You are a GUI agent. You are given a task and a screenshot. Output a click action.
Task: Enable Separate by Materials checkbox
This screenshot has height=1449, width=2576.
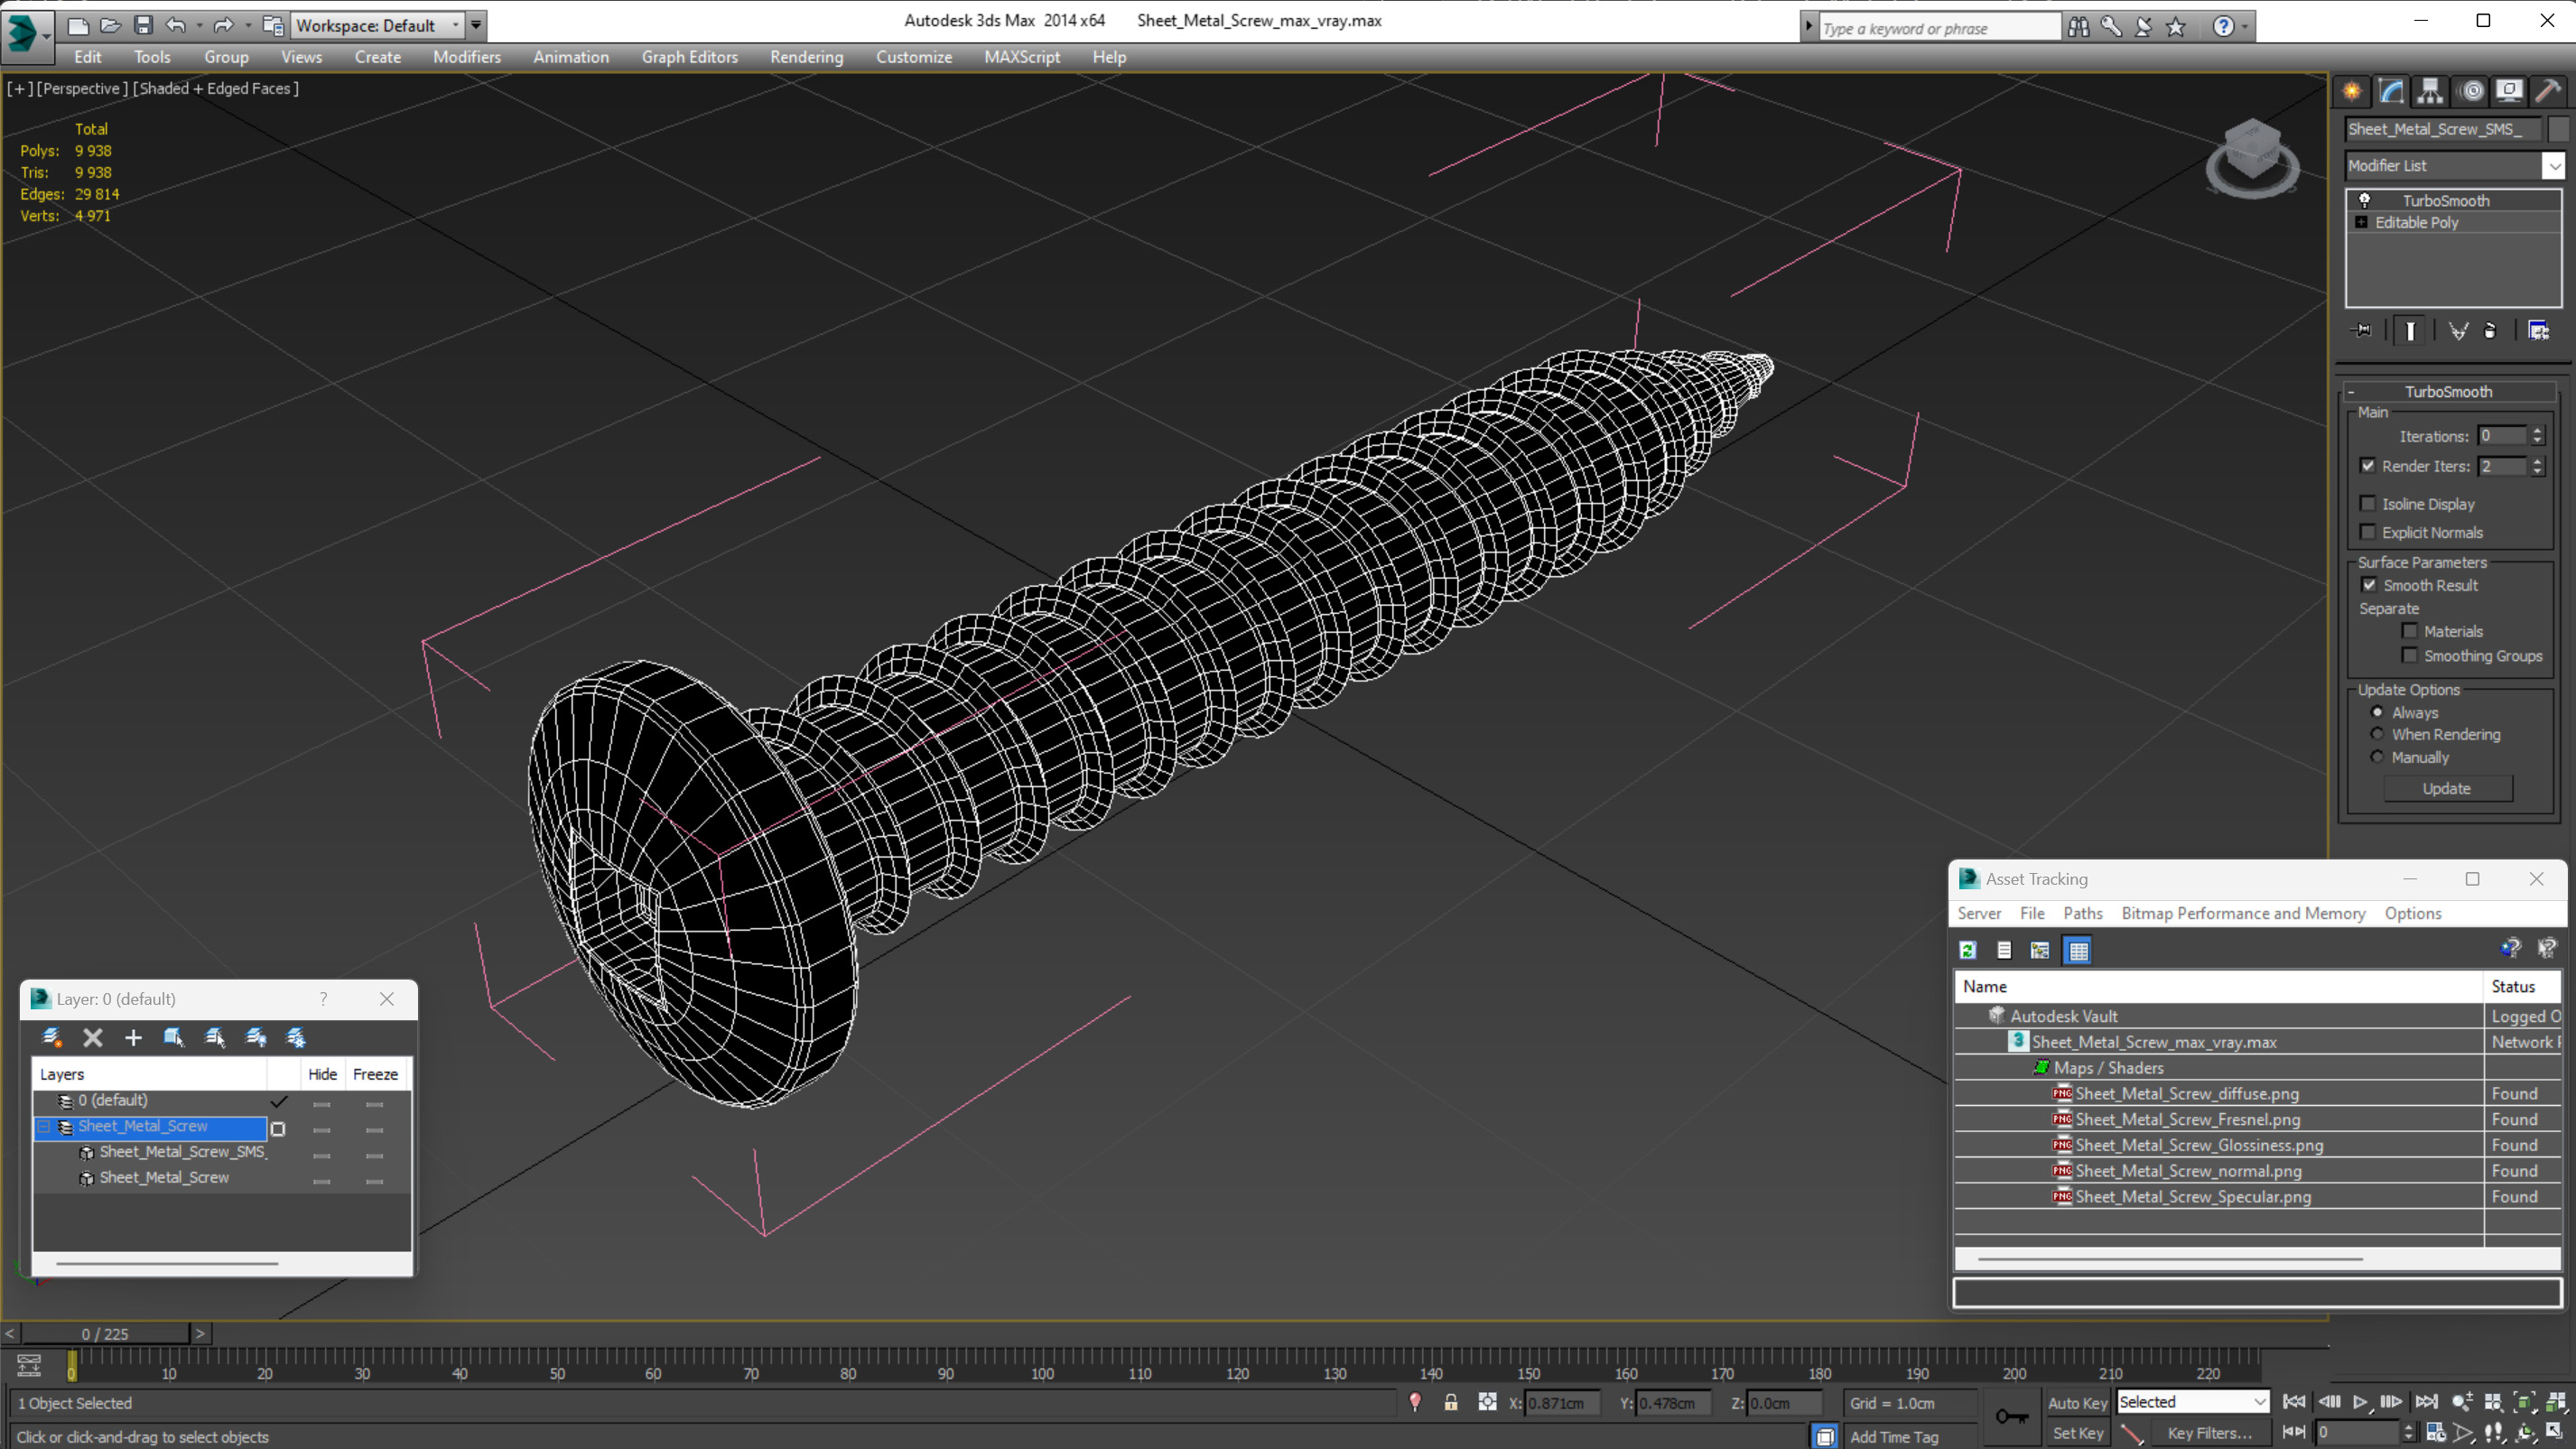coord(2410,630)
